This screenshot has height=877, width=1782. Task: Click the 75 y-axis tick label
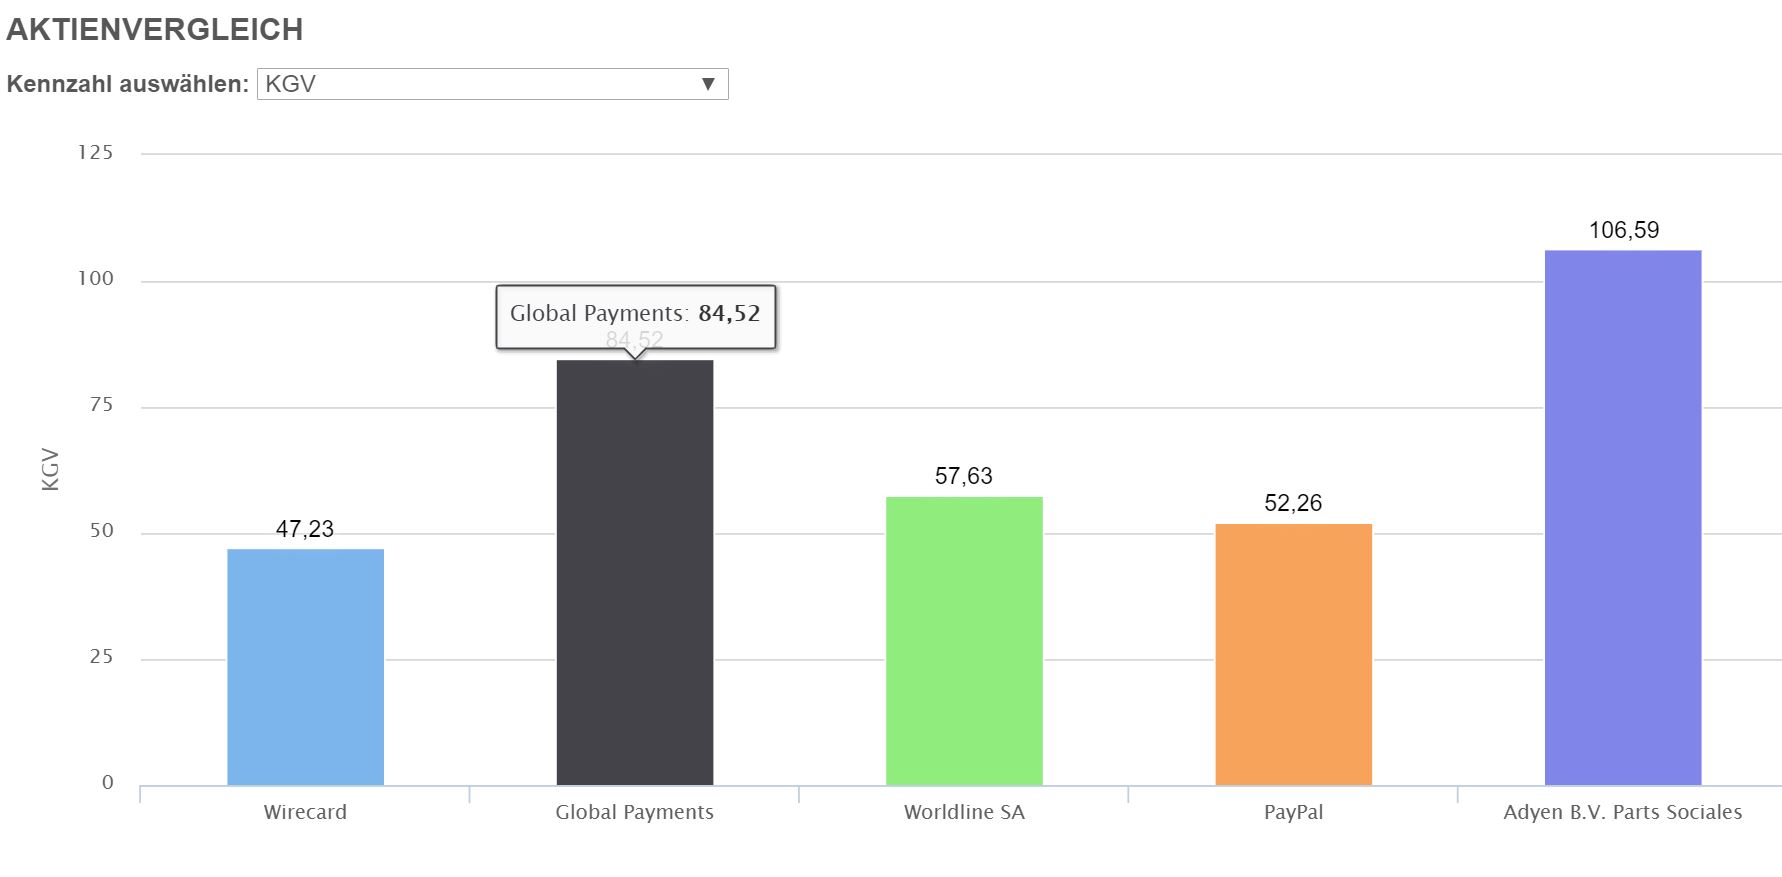(101, 405)
